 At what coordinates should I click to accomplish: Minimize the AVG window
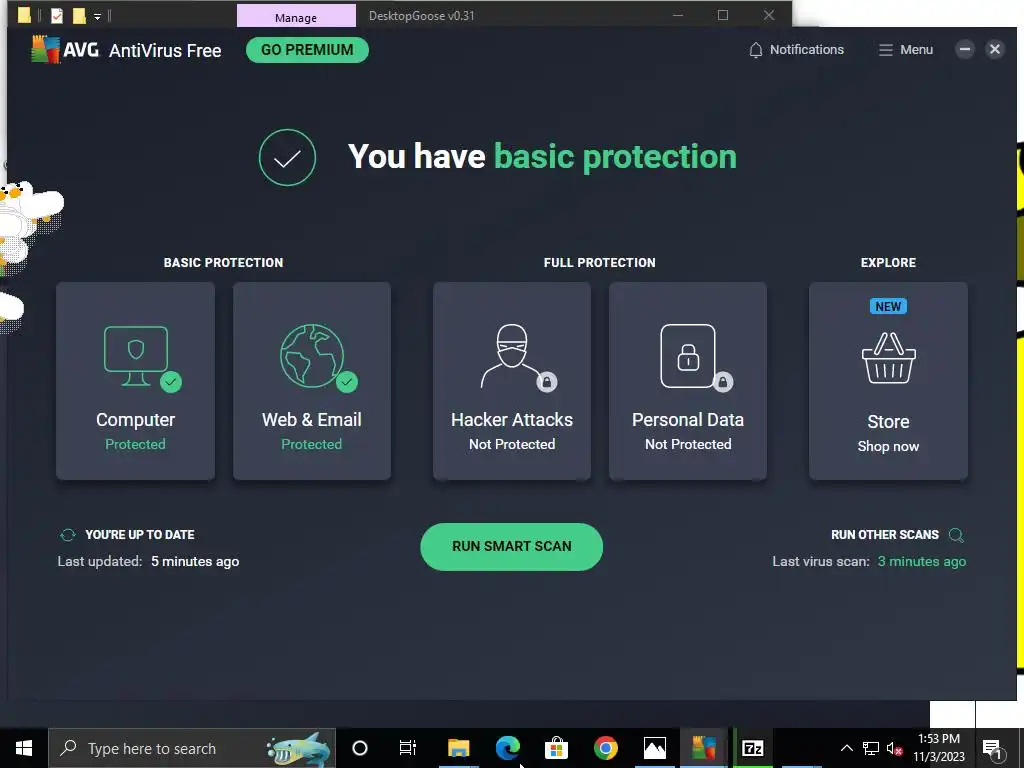(965, 50)
